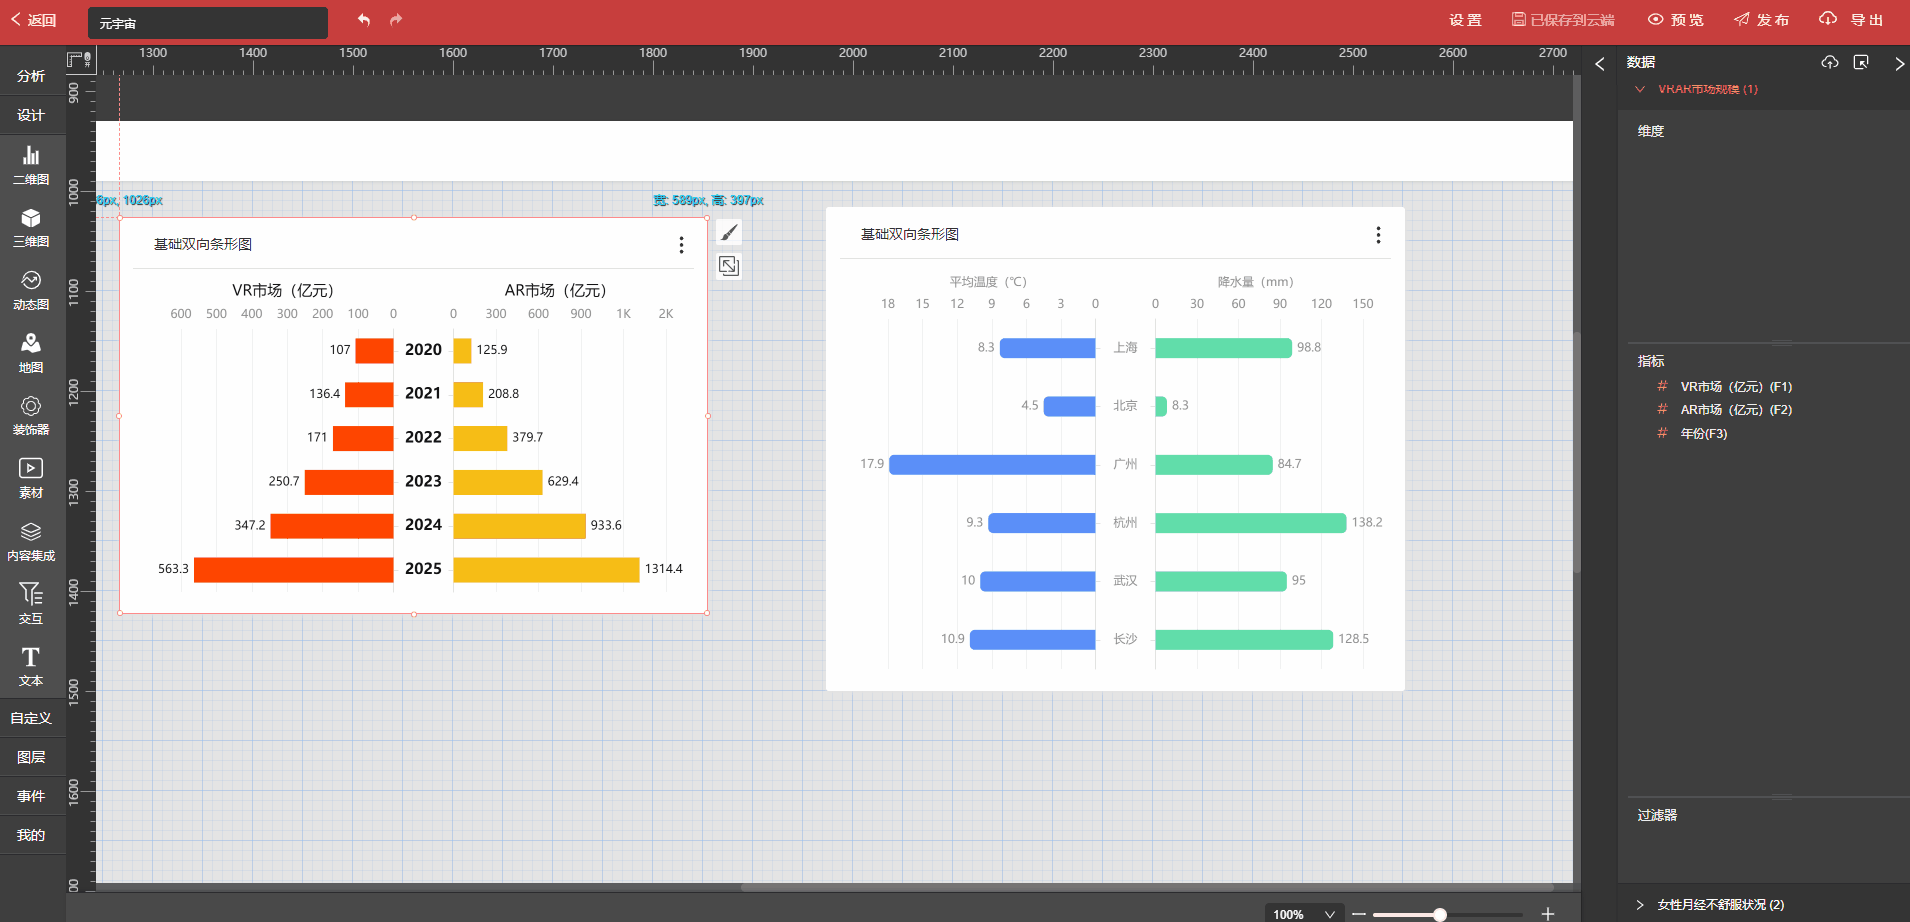Click the undo arrow in top bar
Viewport: 1910px width, 922px height.
tap(364, 20)
